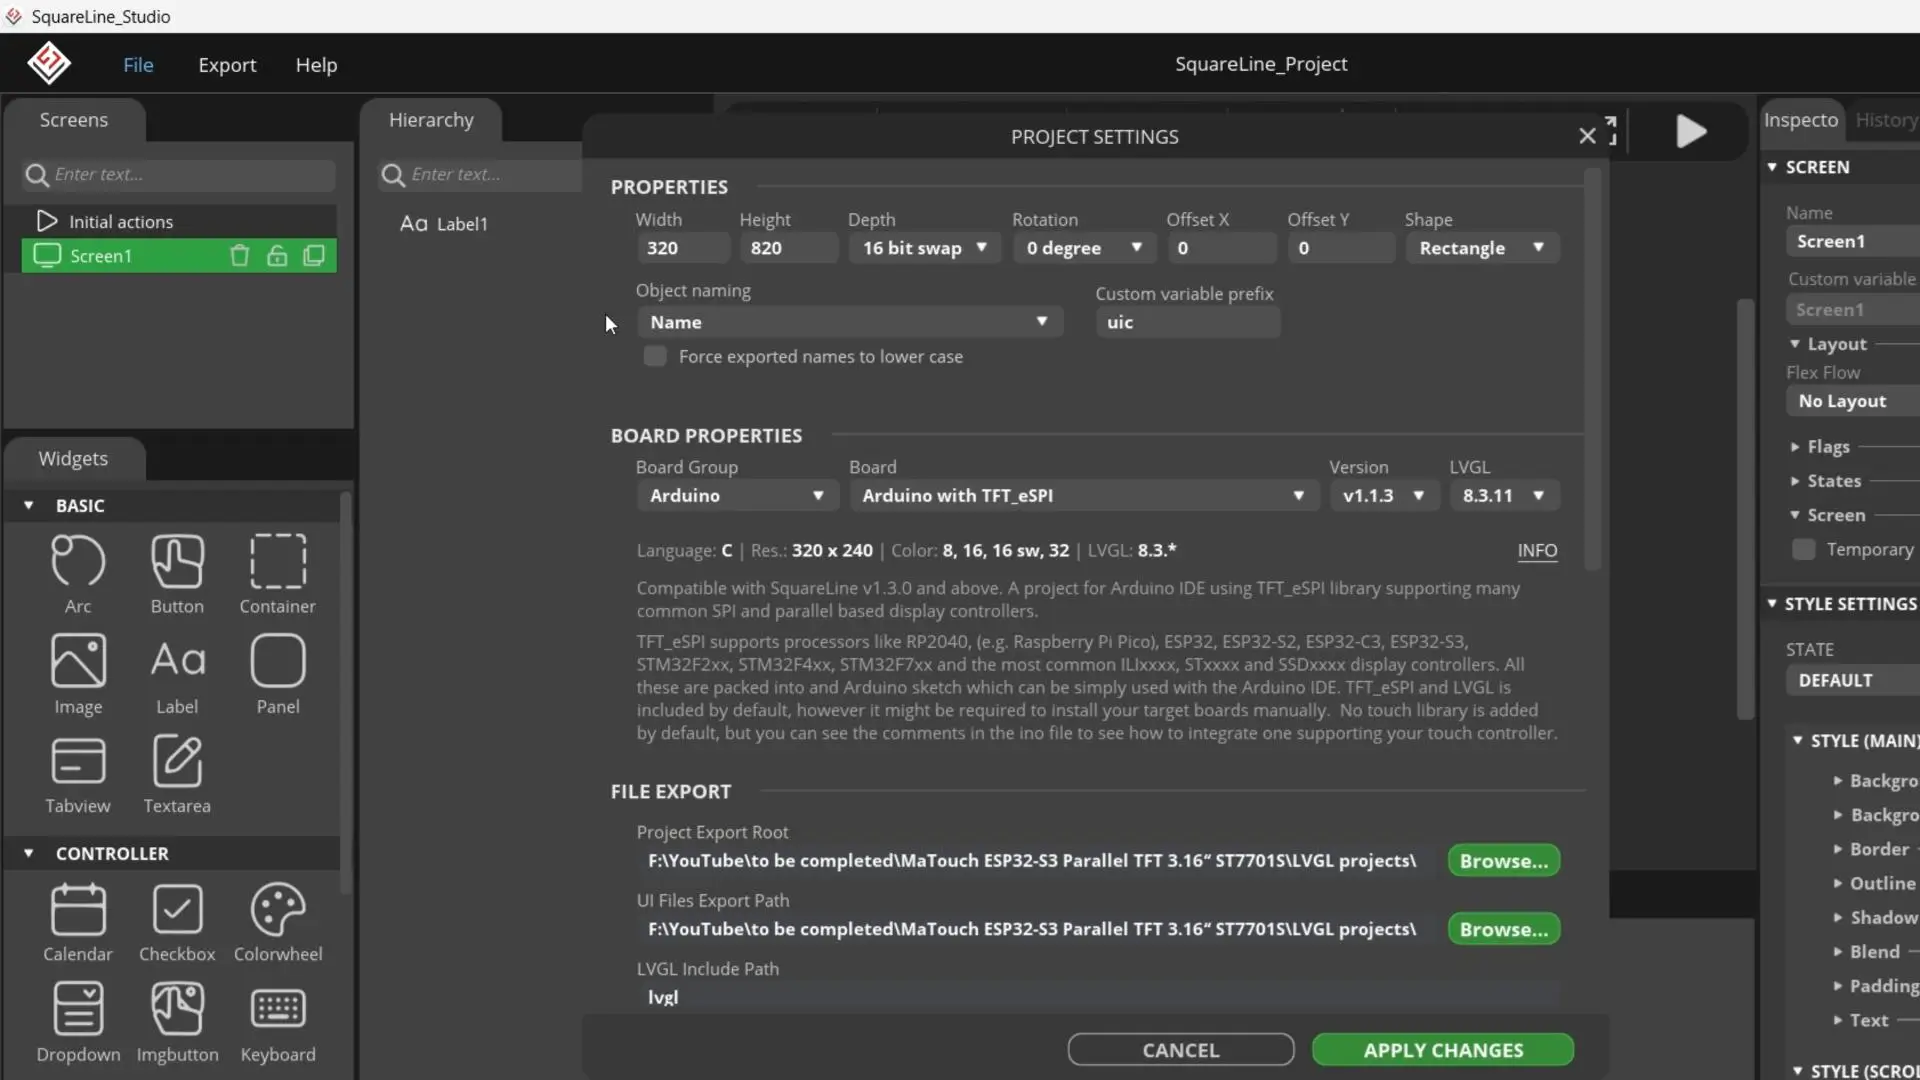Select the Colorwheel widget
The width and height of the screenshot is (1920, 1080).
(277, 922)
